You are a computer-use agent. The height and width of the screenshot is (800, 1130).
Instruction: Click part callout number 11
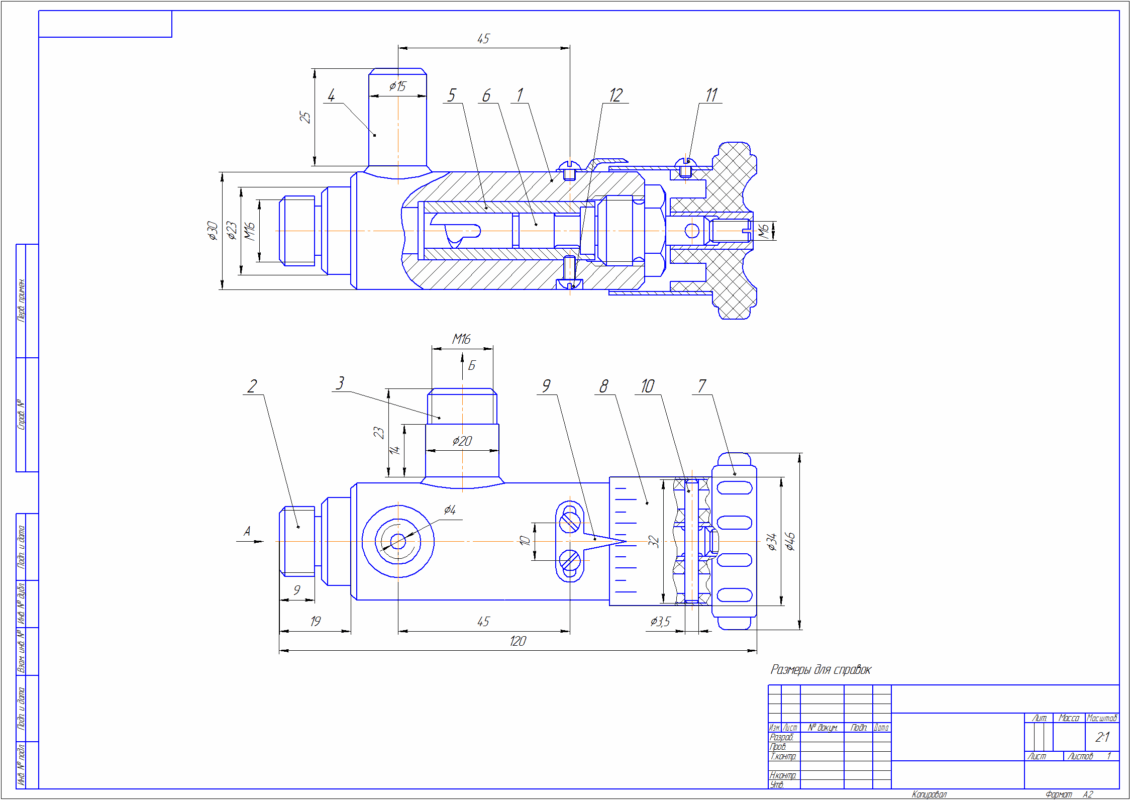coord(711,95)
